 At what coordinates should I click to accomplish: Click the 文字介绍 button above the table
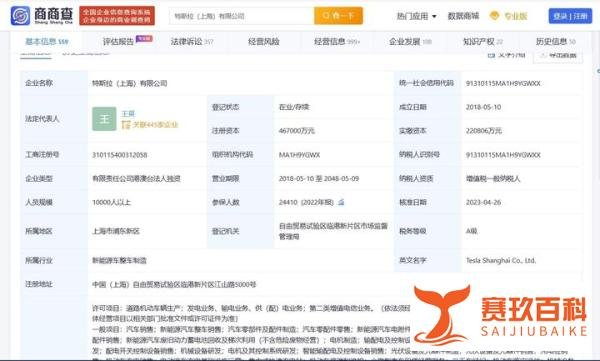507,56
